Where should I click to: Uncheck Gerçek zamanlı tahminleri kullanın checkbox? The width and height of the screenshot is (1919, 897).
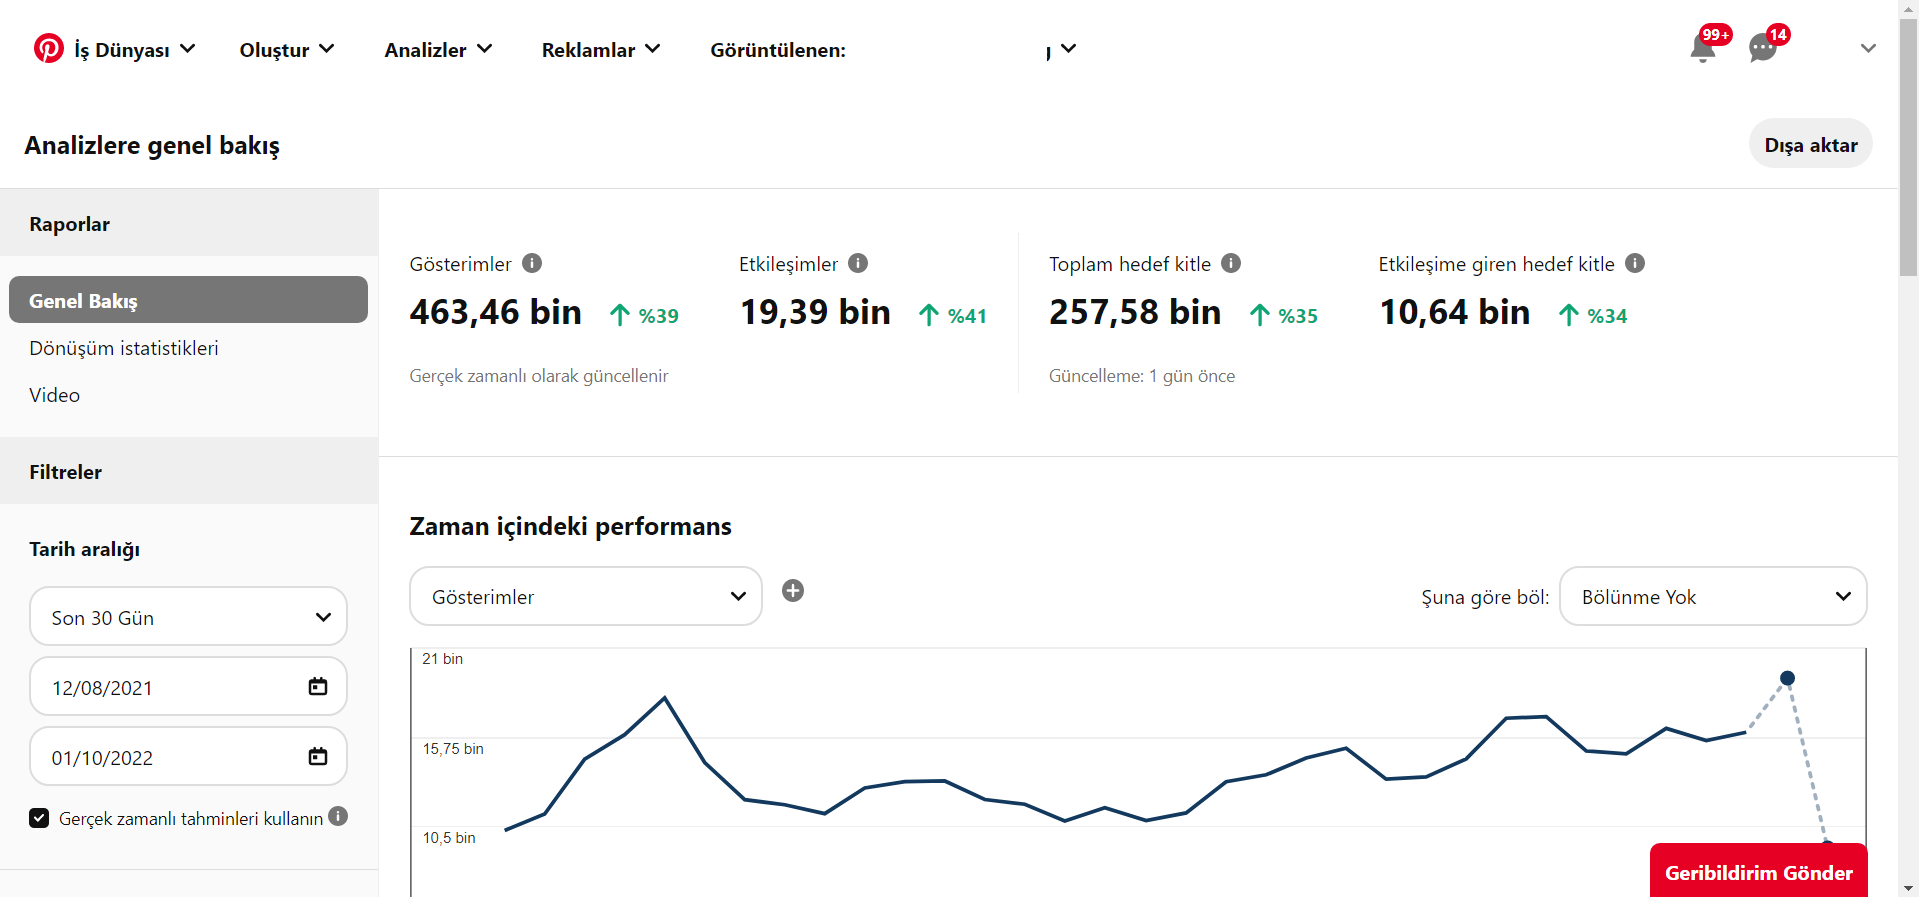tap(39, 818)
